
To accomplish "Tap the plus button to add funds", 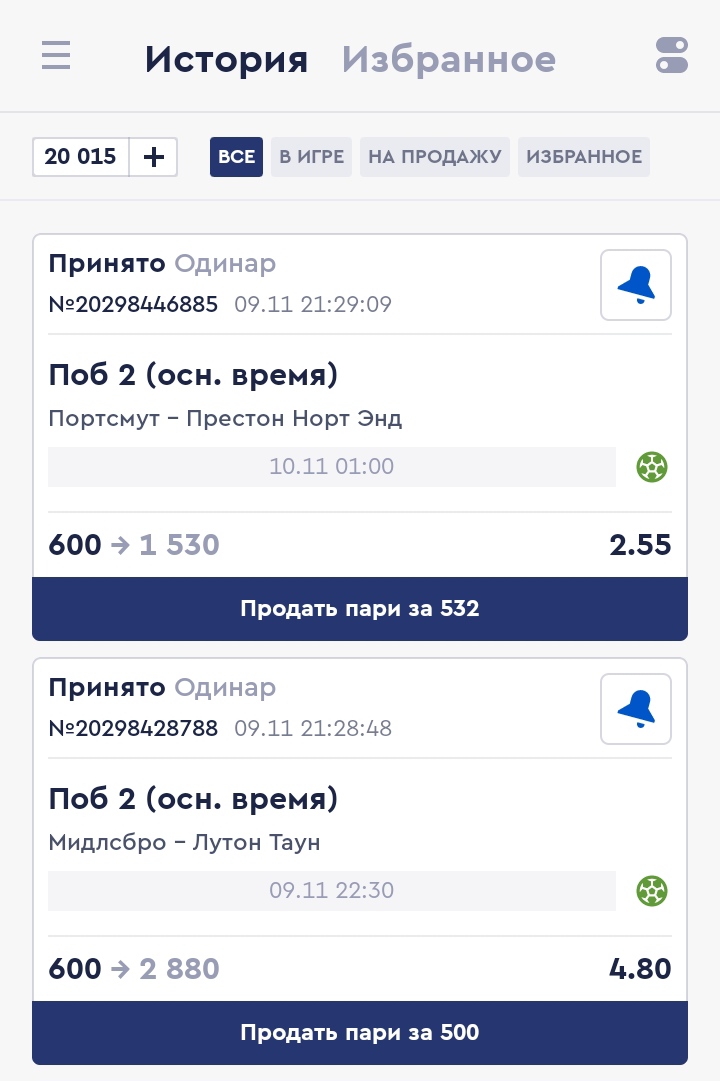I will coord(154,157).
